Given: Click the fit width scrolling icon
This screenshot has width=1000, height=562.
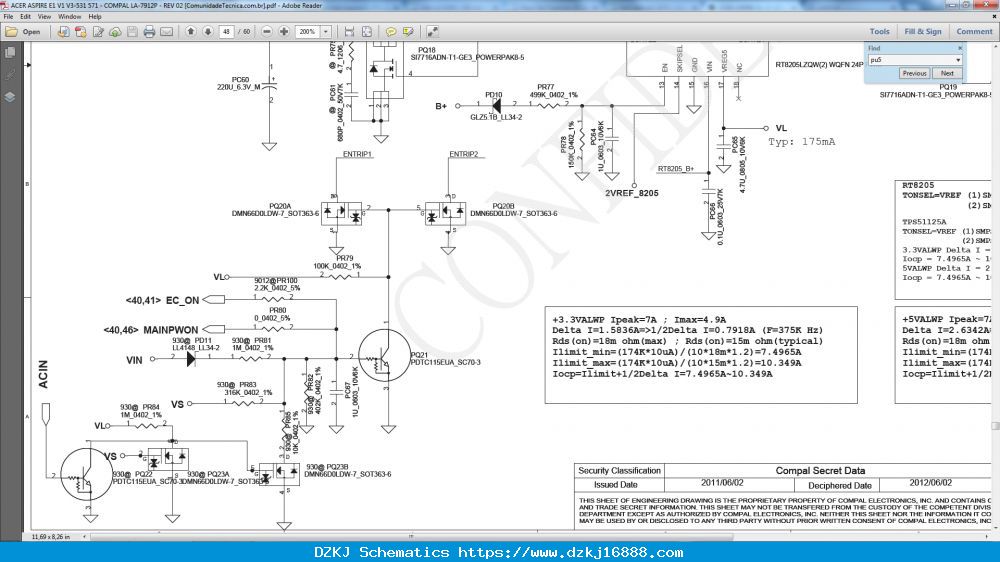Looking at the screenshot, I should tap(349, 31).
